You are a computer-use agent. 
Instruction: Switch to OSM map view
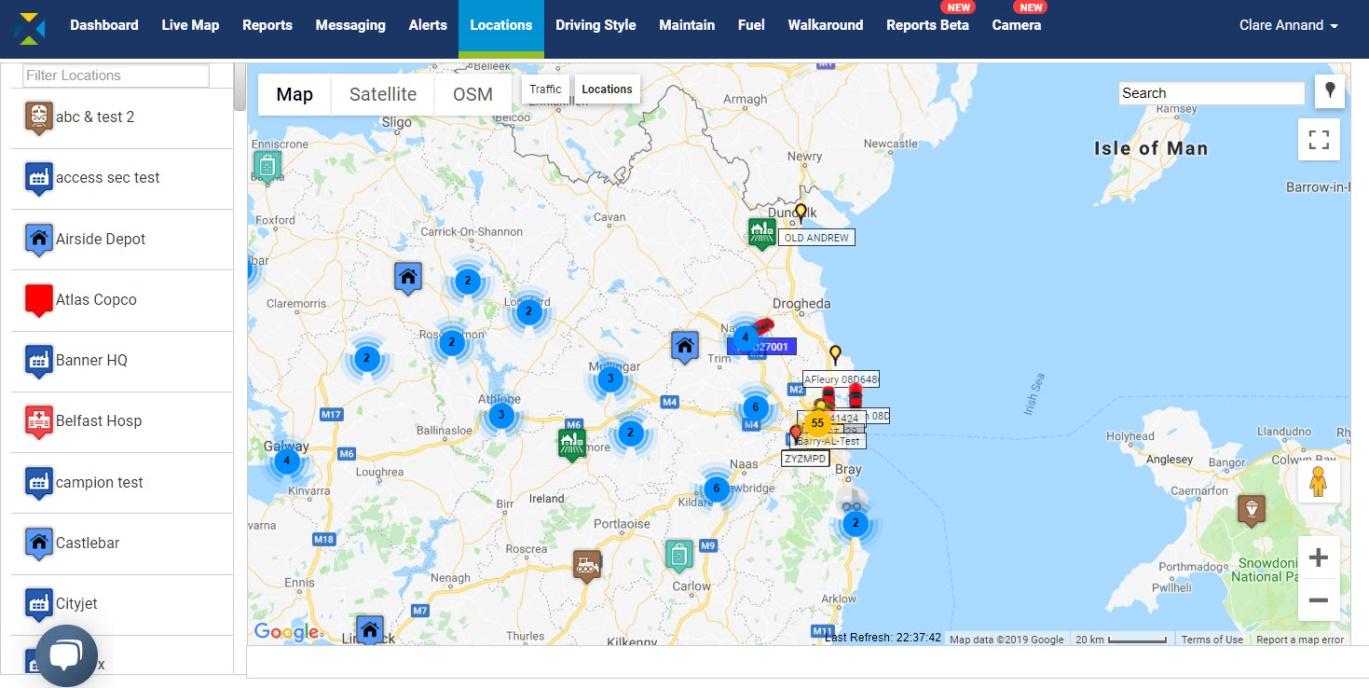coord(473,95)
